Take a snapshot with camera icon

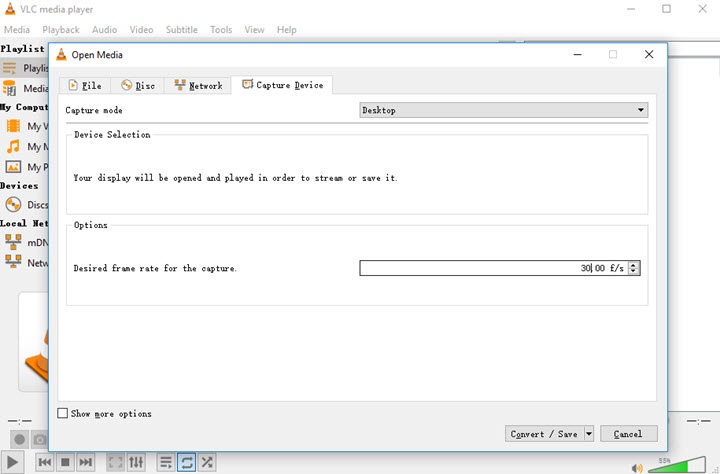(x=40, y=440)
